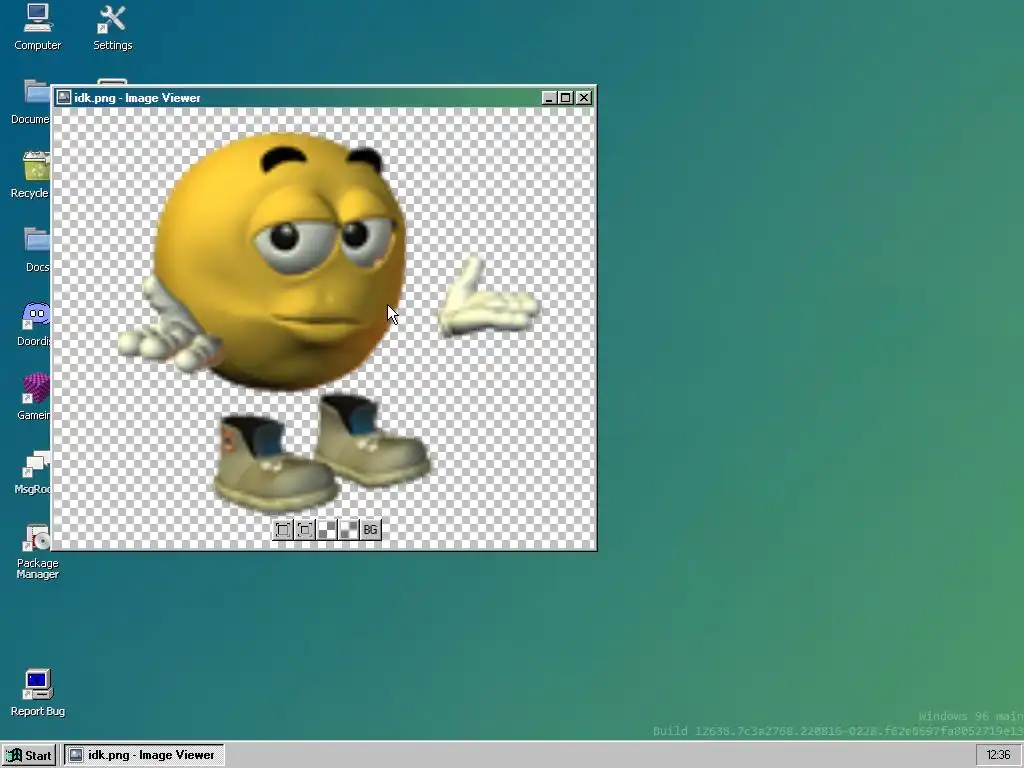1024x768 pixels.
Task: Click the 12:36 taskbar clock
Action: (998, 756)
